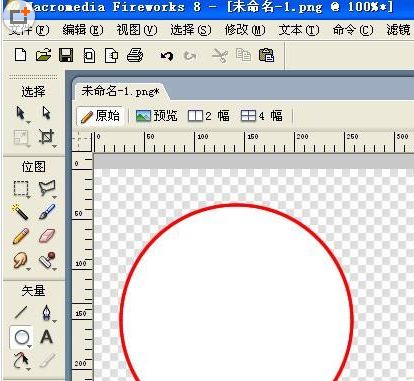
Task: Switch to 原始 view
Action: 101,116
